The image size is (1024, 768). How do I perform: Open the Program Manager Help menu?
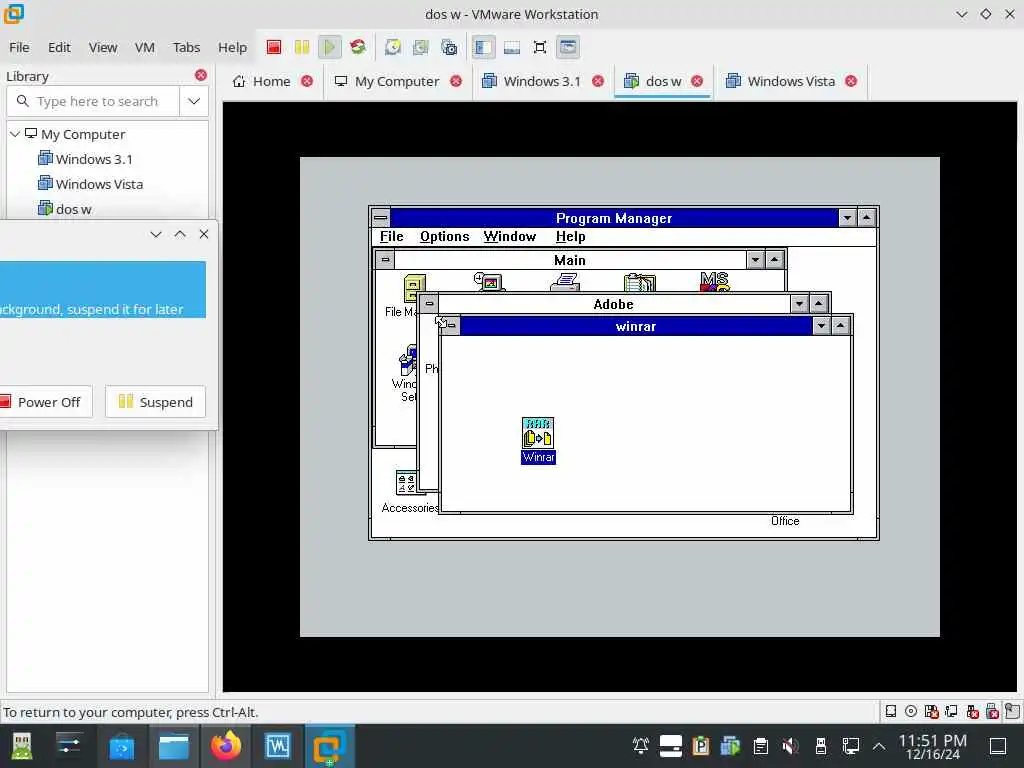point(570,236)
